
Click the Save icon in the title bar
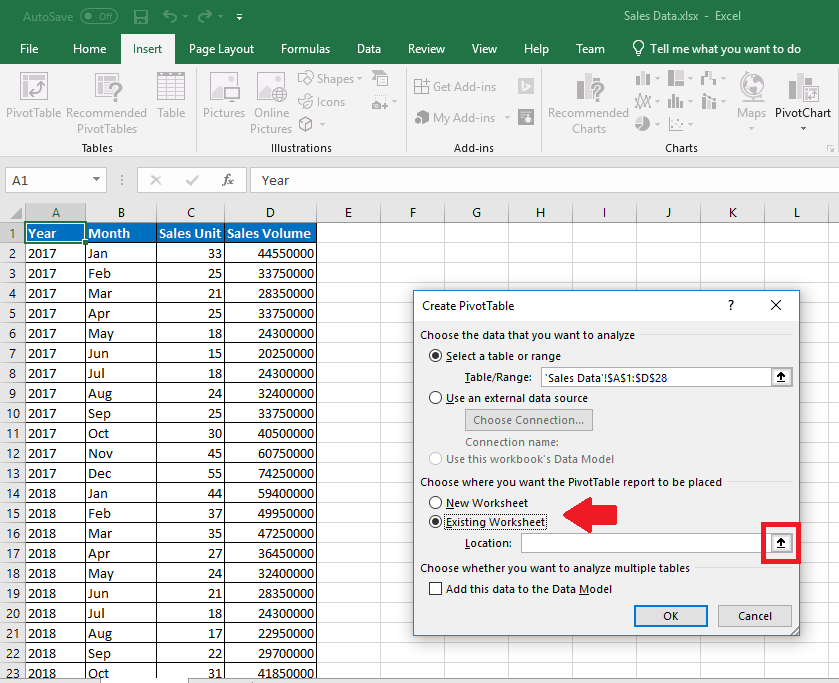(141, 17)
